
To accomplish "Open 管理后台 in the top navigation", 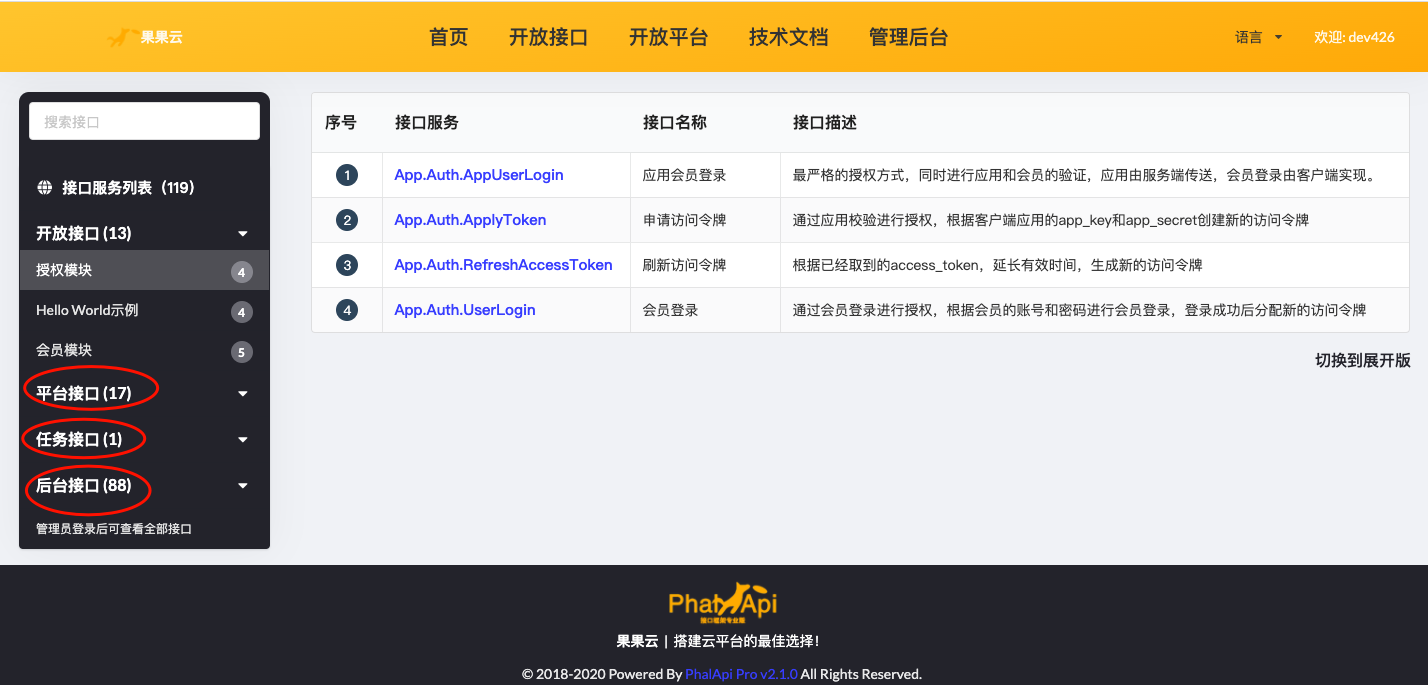I will pyautogui.click(x=908, y=37).
